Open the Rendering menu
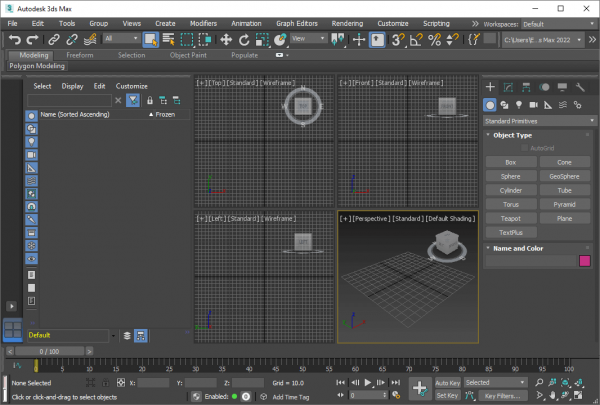The width and height of the screenshot is (600, 405). 347,23
